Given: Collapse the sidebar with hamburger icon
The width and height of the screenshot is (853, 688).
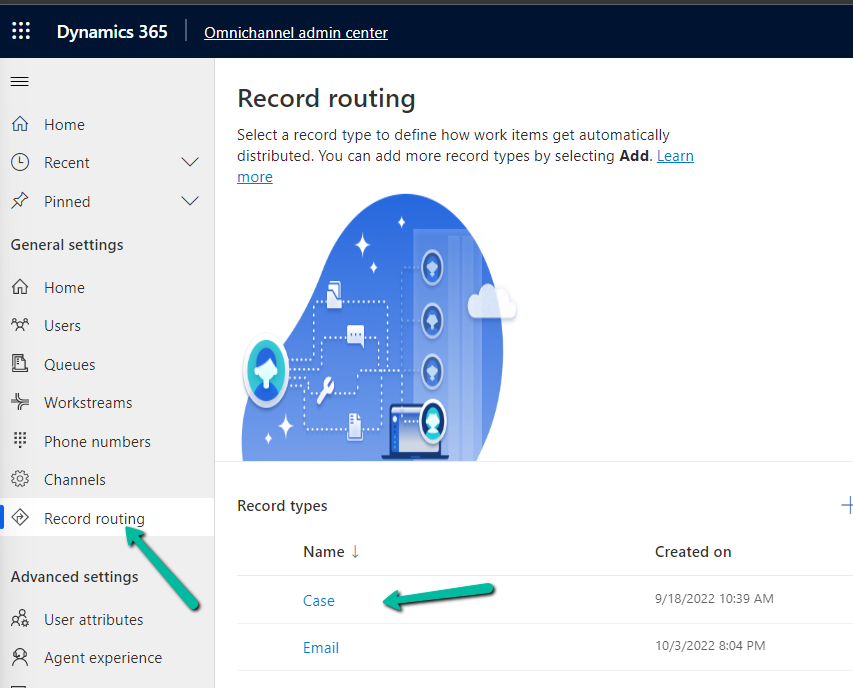Looking at the screenshot, I should tap(19, 81).
